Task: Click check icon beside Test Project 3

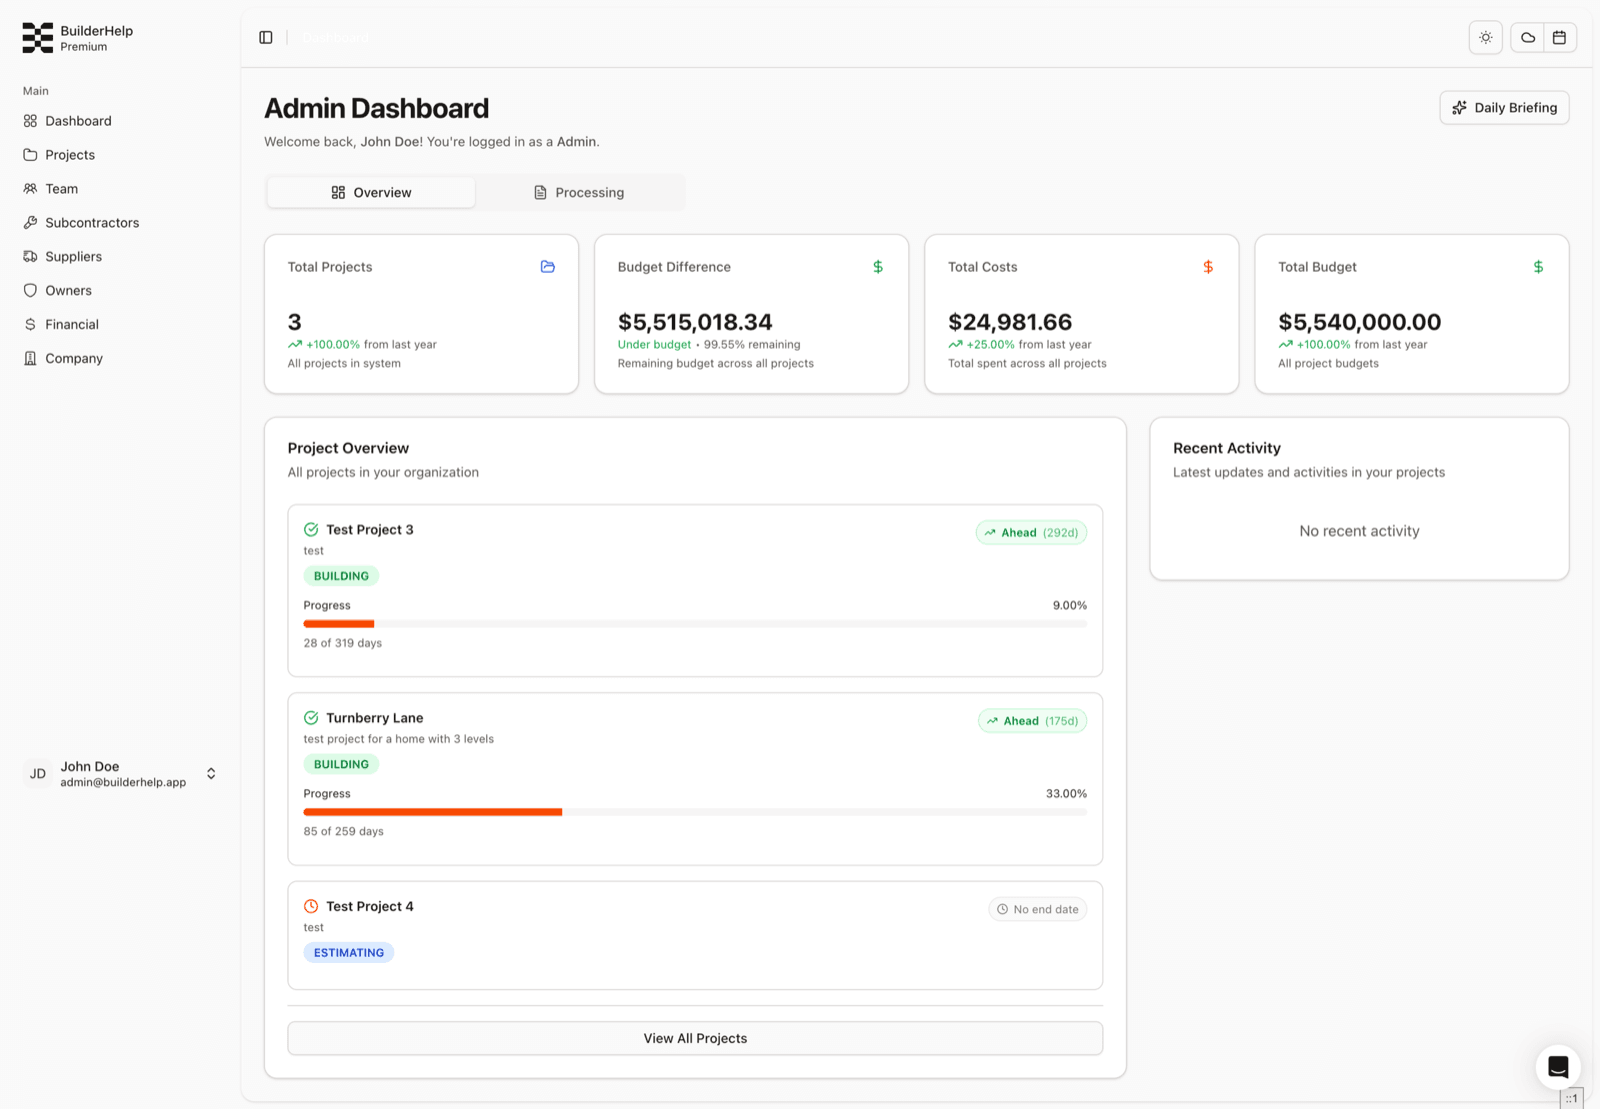Action: (311, 530)
